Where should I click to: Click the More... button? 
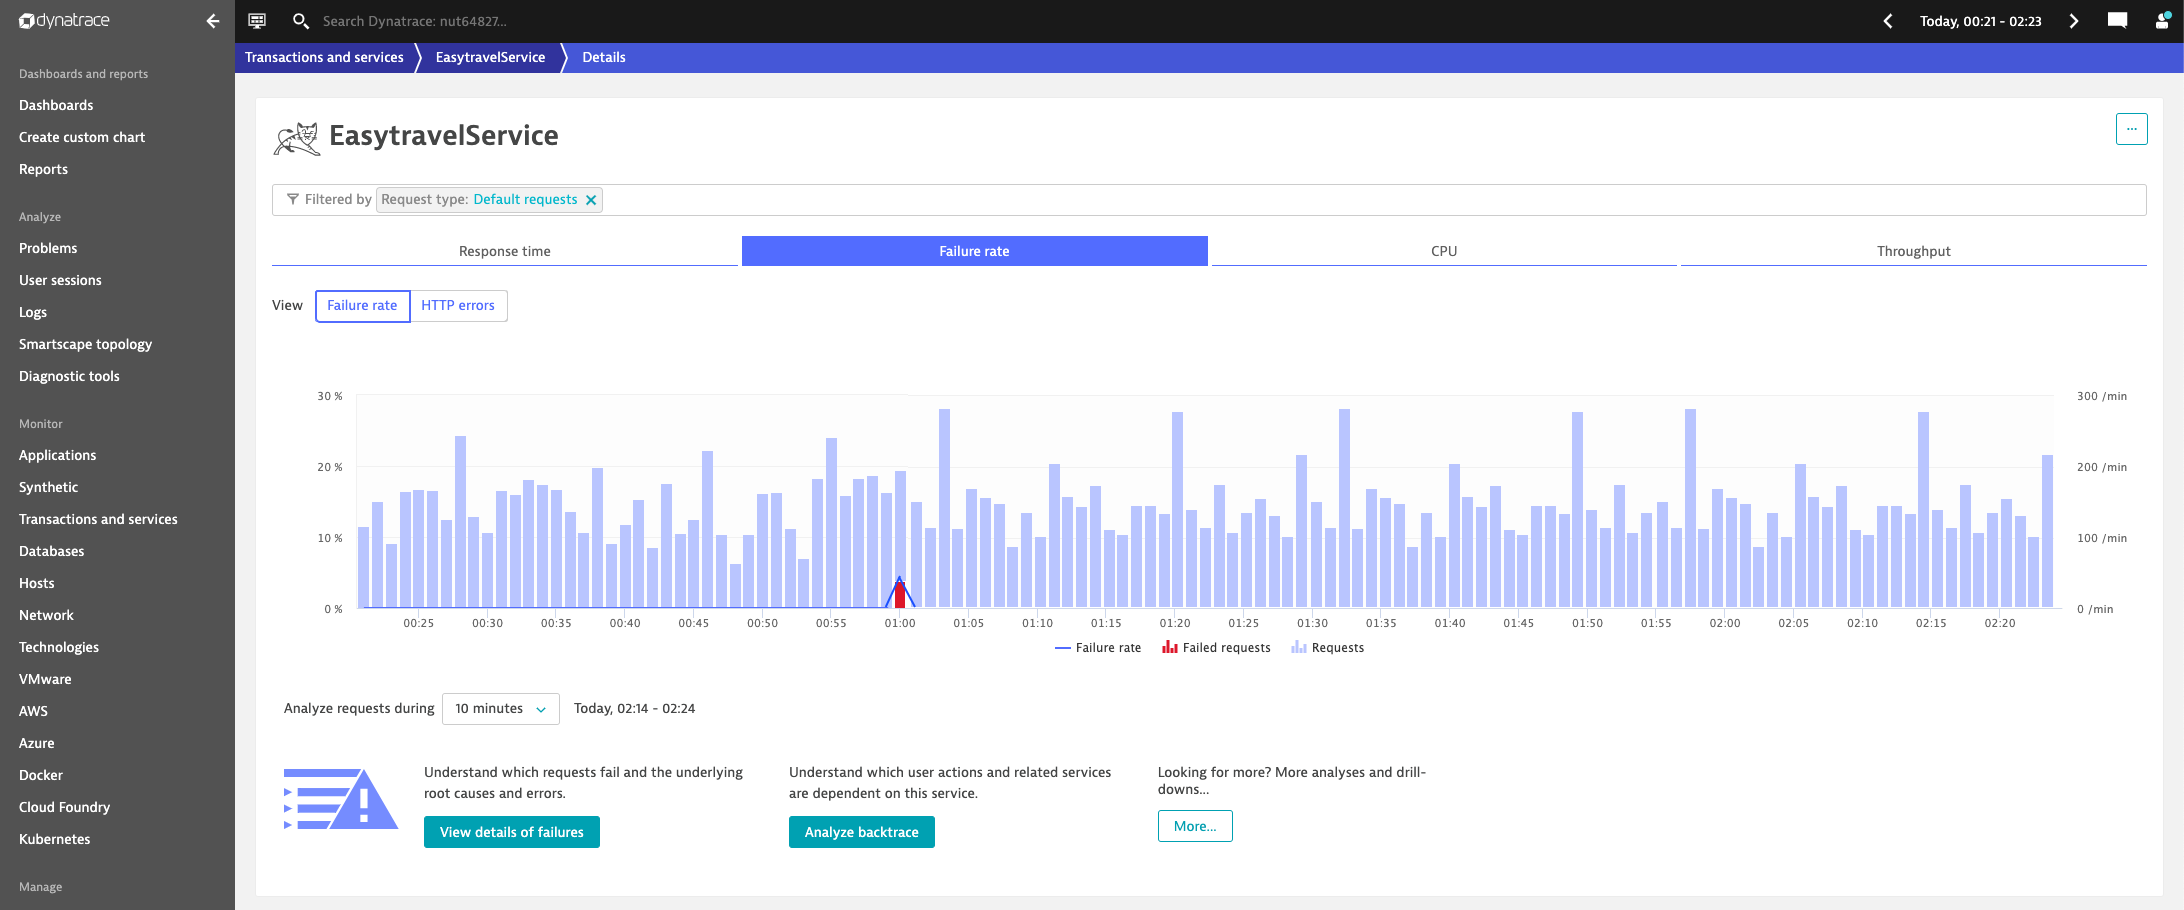[1195, 826]
